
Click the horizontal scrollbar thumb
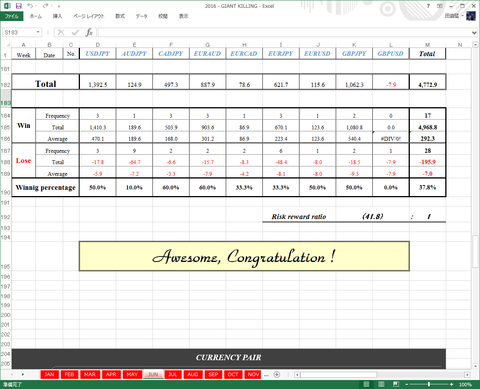339,375
